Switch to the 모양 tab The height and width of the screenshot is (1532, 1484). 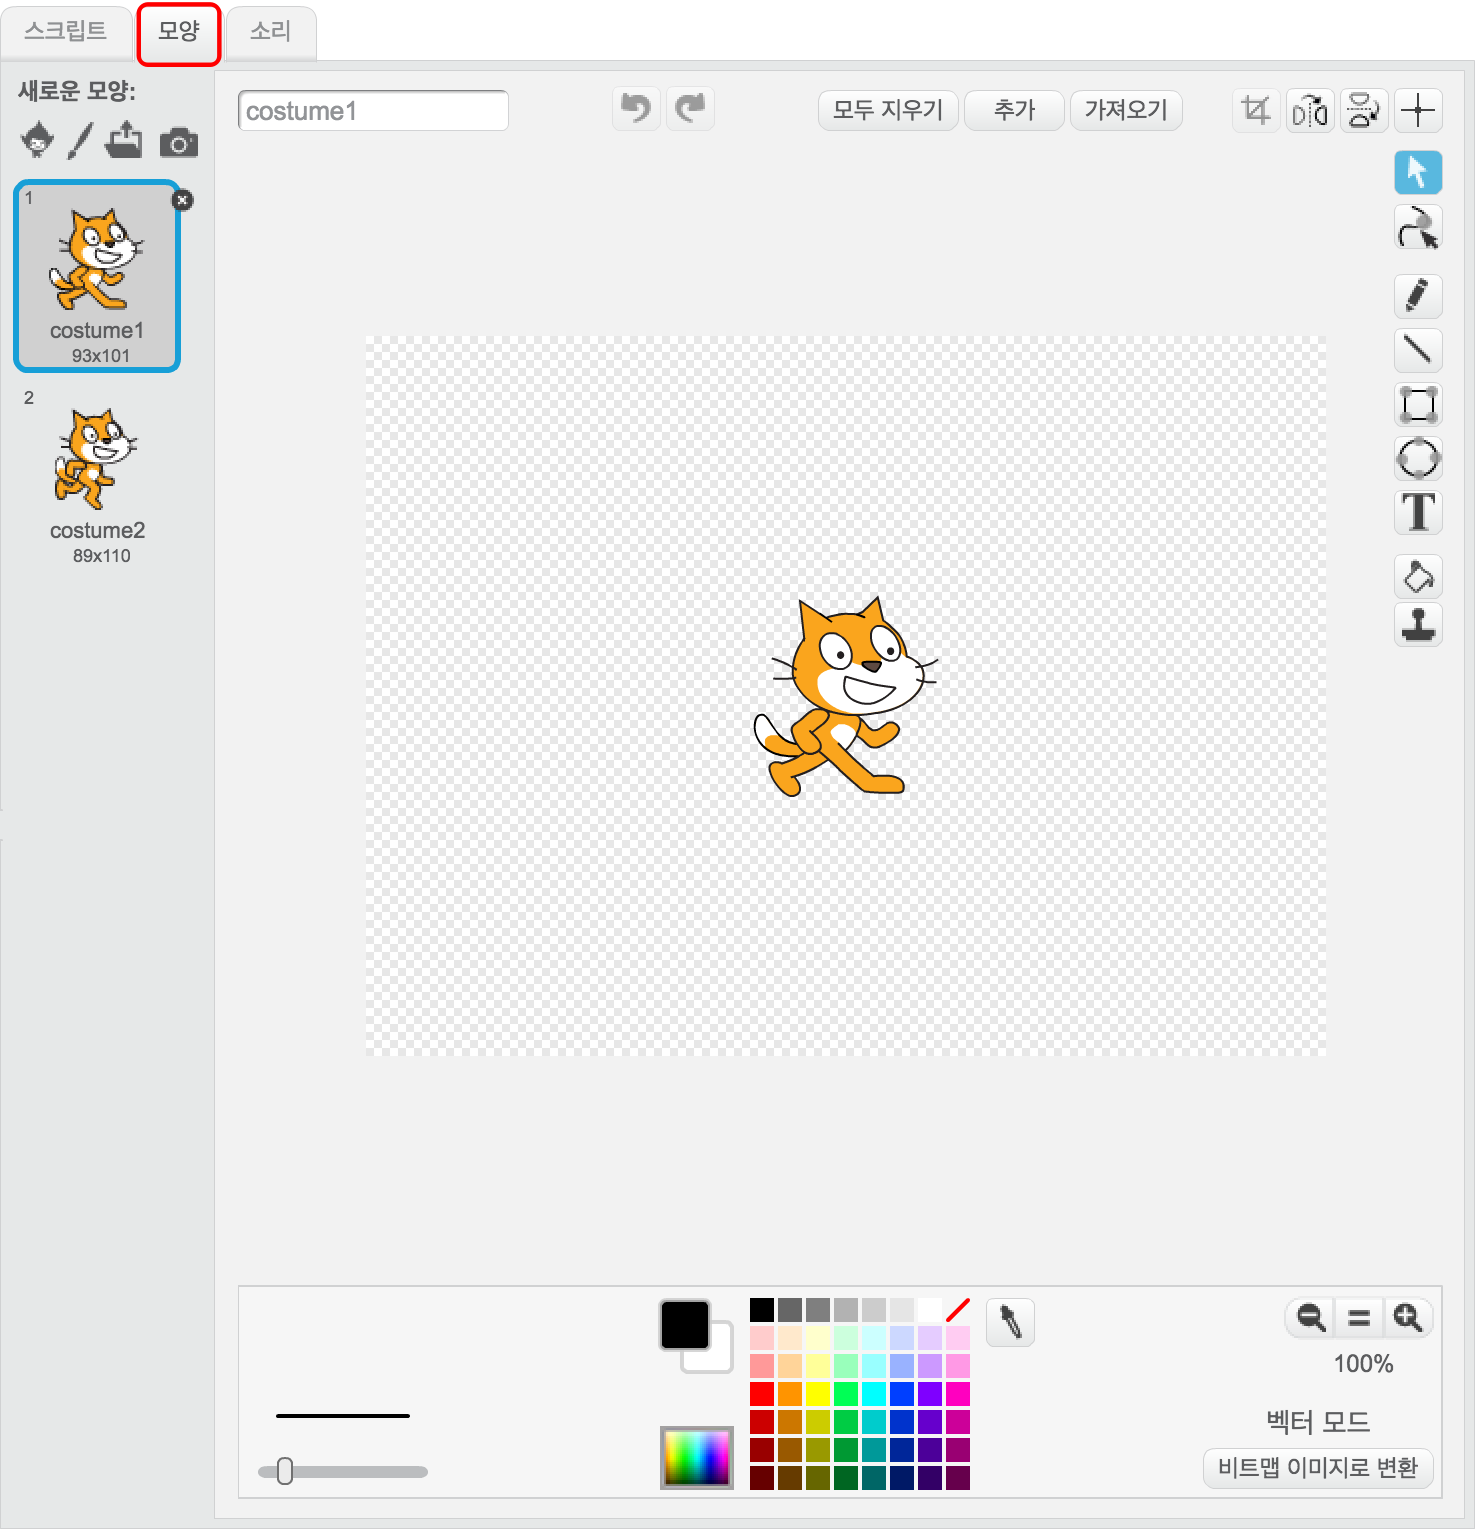[179, 31]
